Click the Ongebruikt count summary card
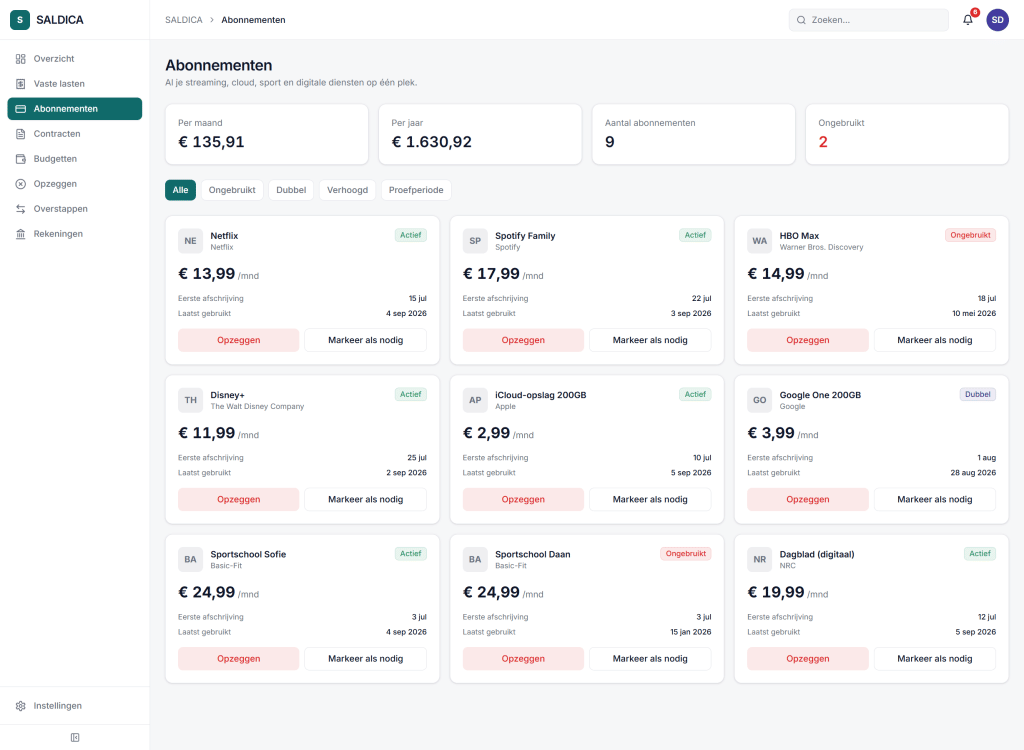This screenshot has height=750, width=1024. tap(907, 135)
